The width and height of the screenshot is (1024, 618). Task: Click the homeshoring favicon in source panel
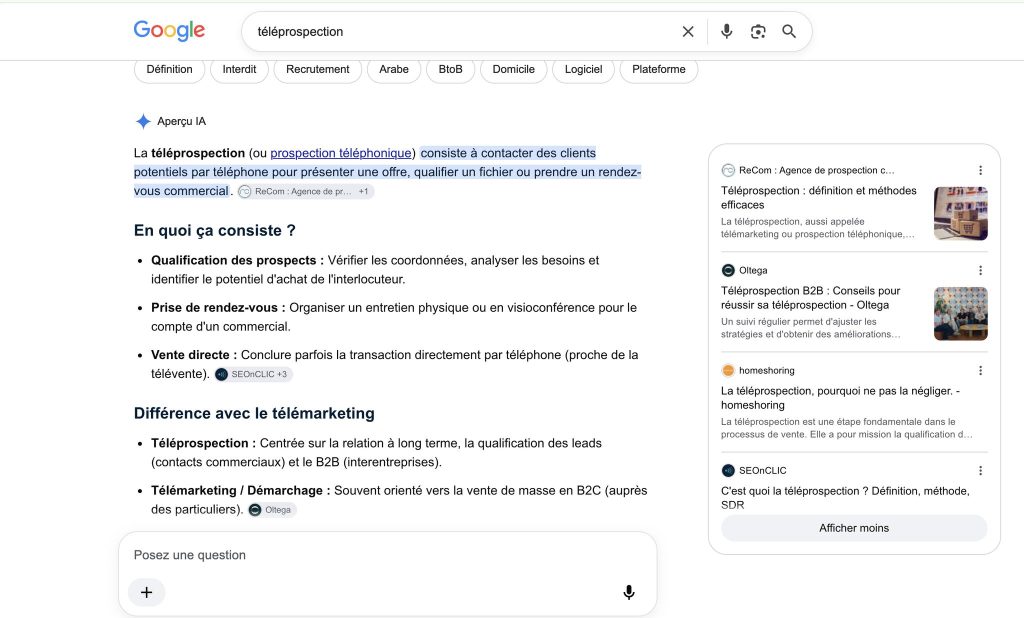click(x=728, y=370)
